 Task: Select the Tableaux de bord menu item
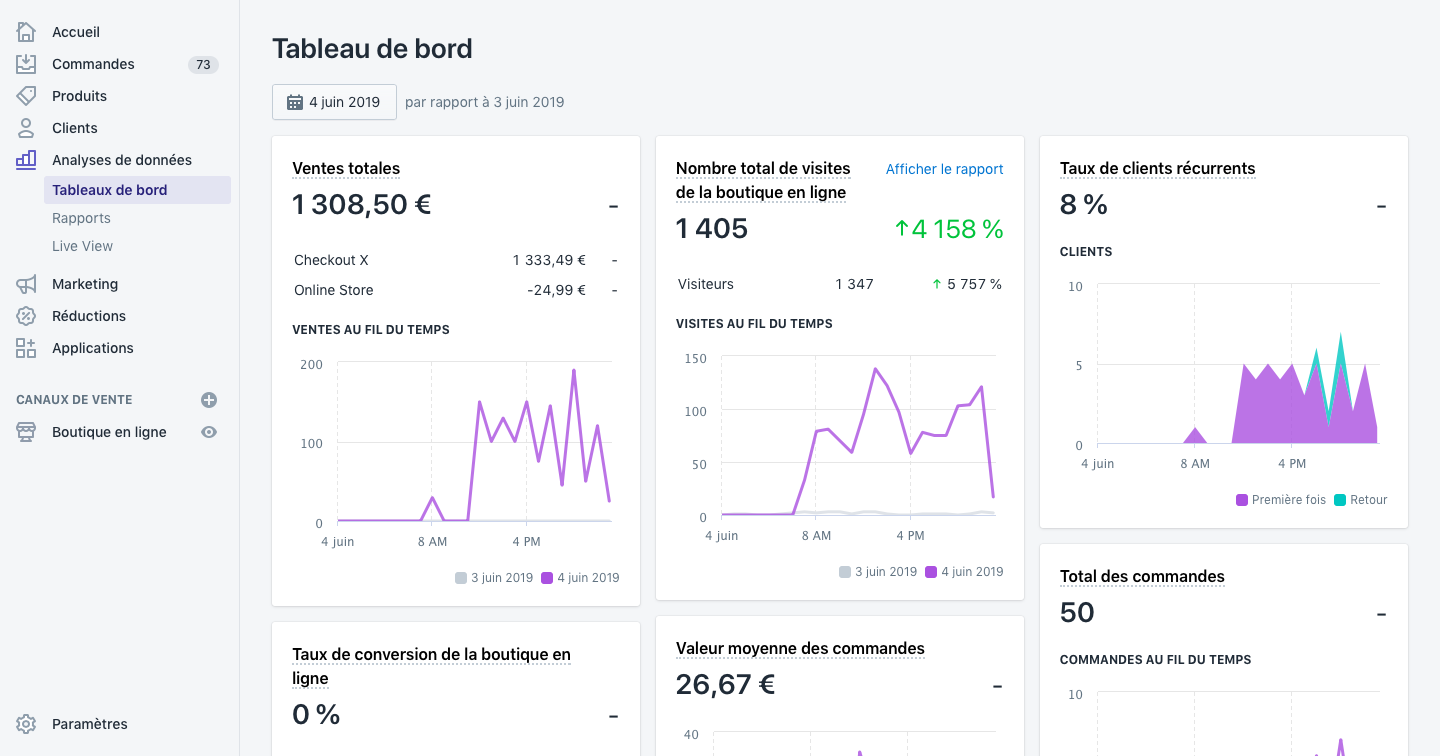(x=137, y=190)
